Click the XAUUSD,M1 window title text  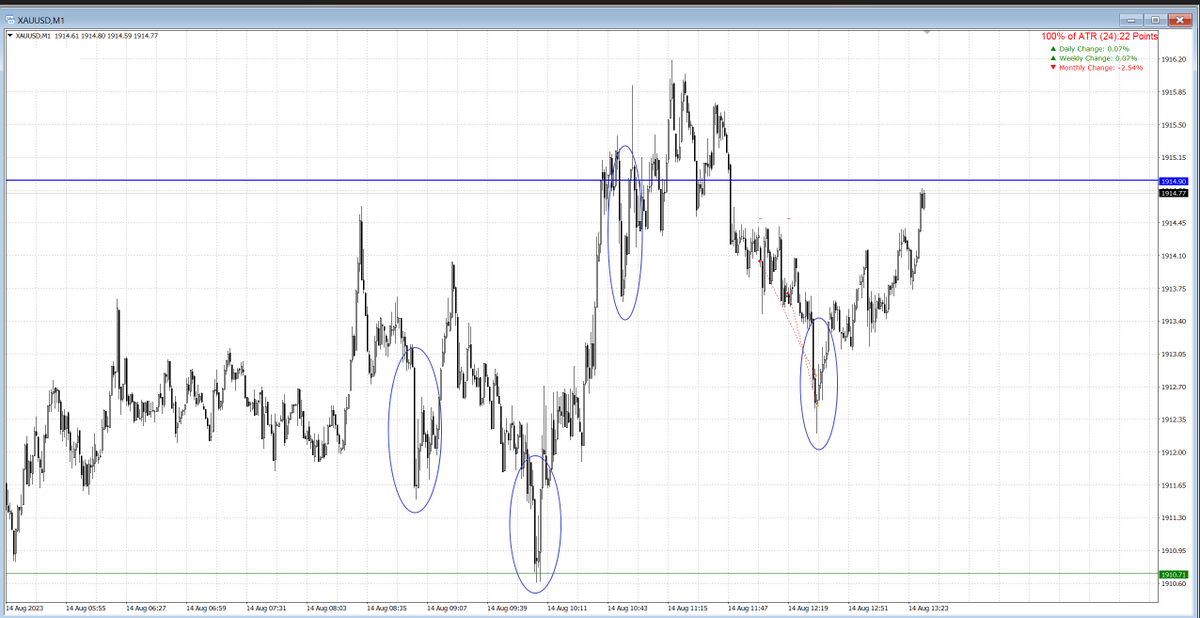[x=41, y=19]
